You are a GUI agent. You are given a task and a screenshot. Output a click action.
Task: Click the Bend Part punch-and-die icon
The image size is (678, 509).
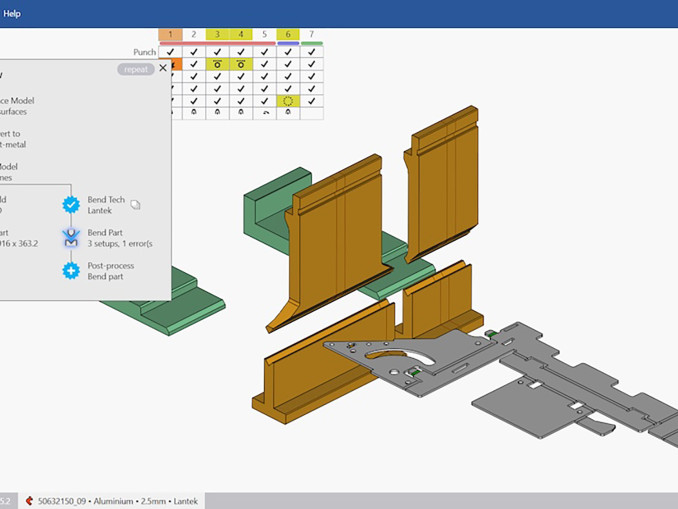pos(71,237)
